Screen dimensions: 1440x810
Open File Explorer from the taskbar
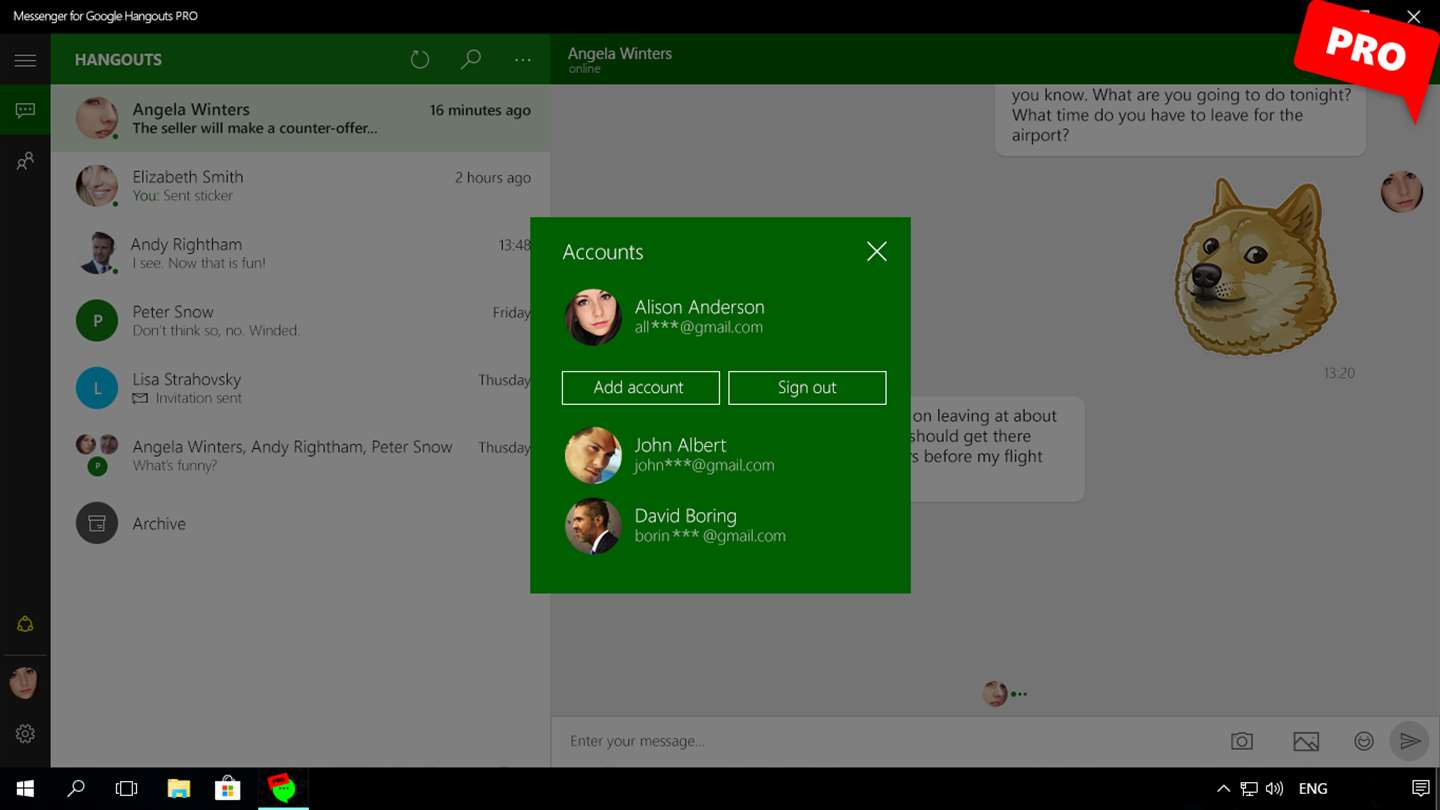[x=178, y=789]
